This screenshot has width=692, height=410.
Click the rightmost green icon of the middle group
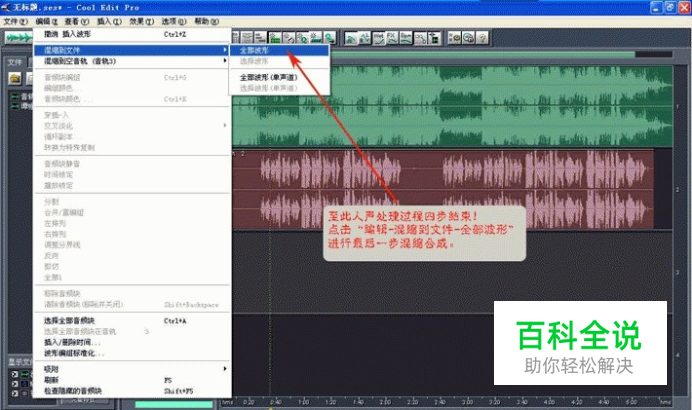[330, 38]
